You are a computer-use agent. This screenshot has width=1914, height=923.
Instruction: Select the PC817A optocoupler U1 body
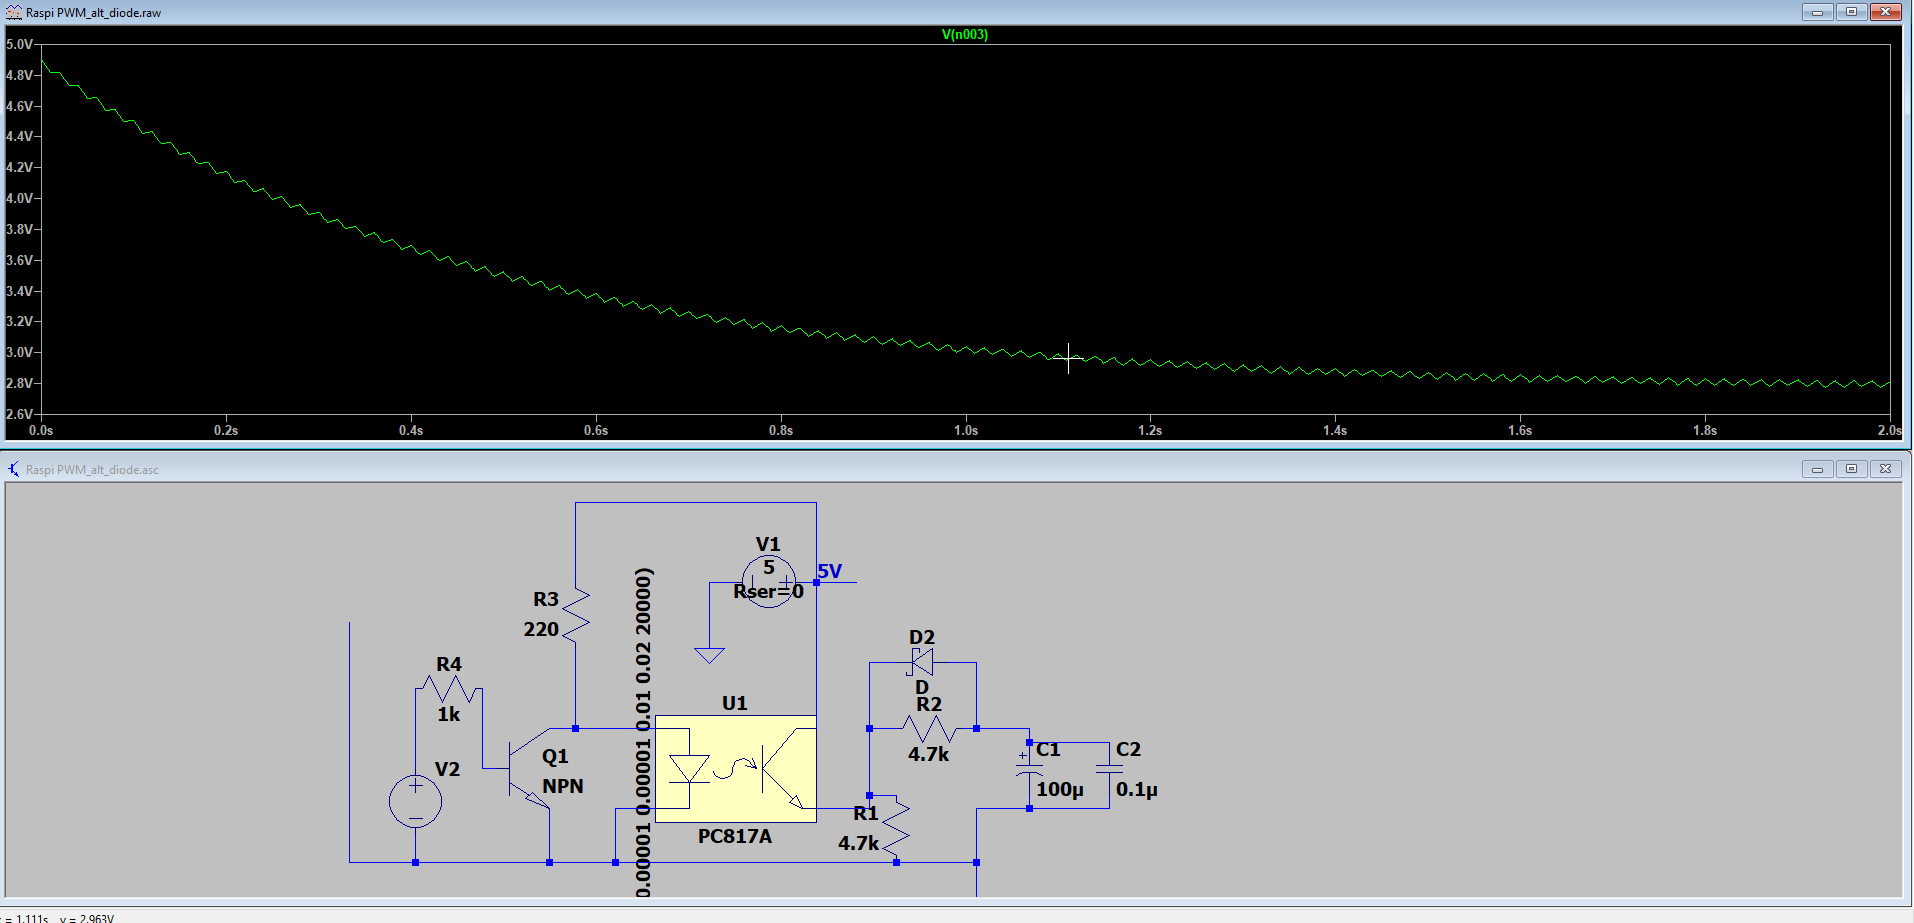[x=735, y=768]
